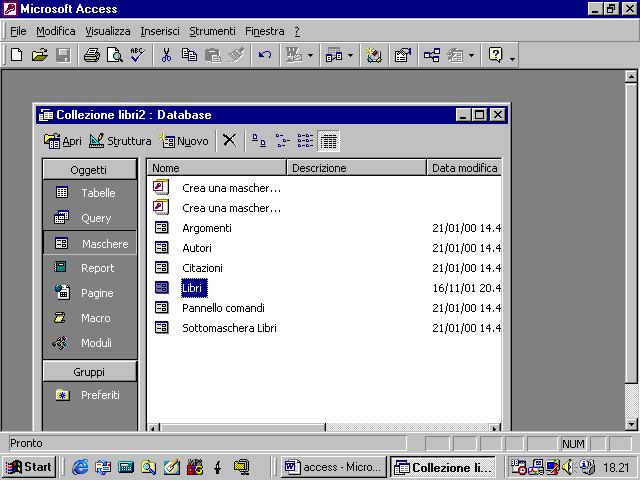Click the New database toolbar icon
Image resolution: width=640 pixels, height=480 pixels.
[16, 55]
